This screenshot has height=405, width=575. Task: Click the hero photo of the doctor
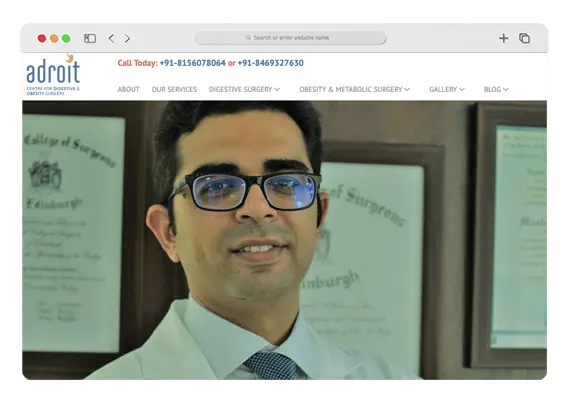click(285, 240)
